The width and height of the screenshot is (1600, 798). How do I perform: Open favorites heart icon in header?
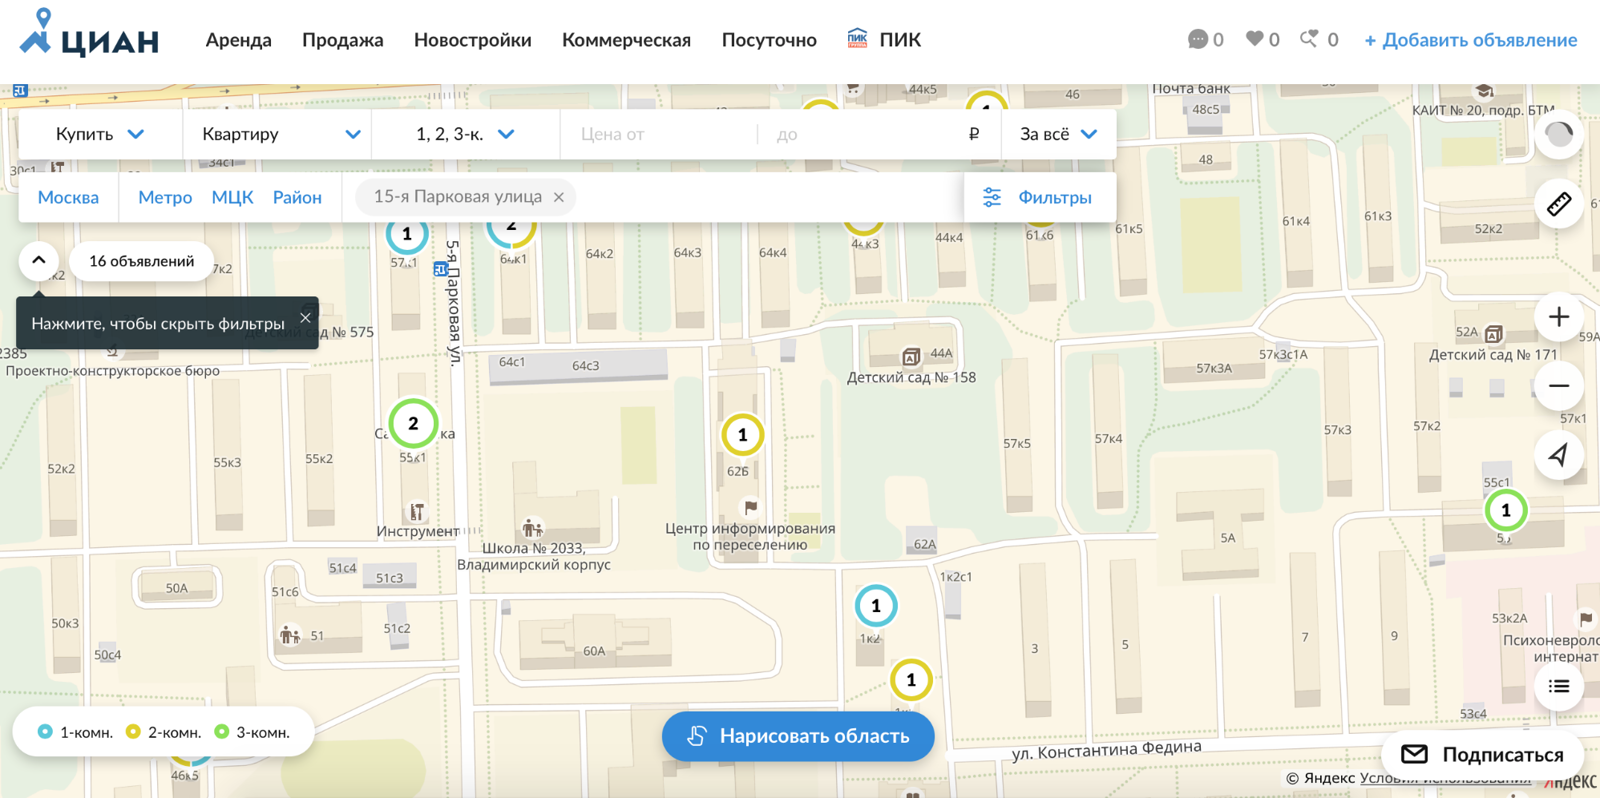click(x=1254, y=39)
